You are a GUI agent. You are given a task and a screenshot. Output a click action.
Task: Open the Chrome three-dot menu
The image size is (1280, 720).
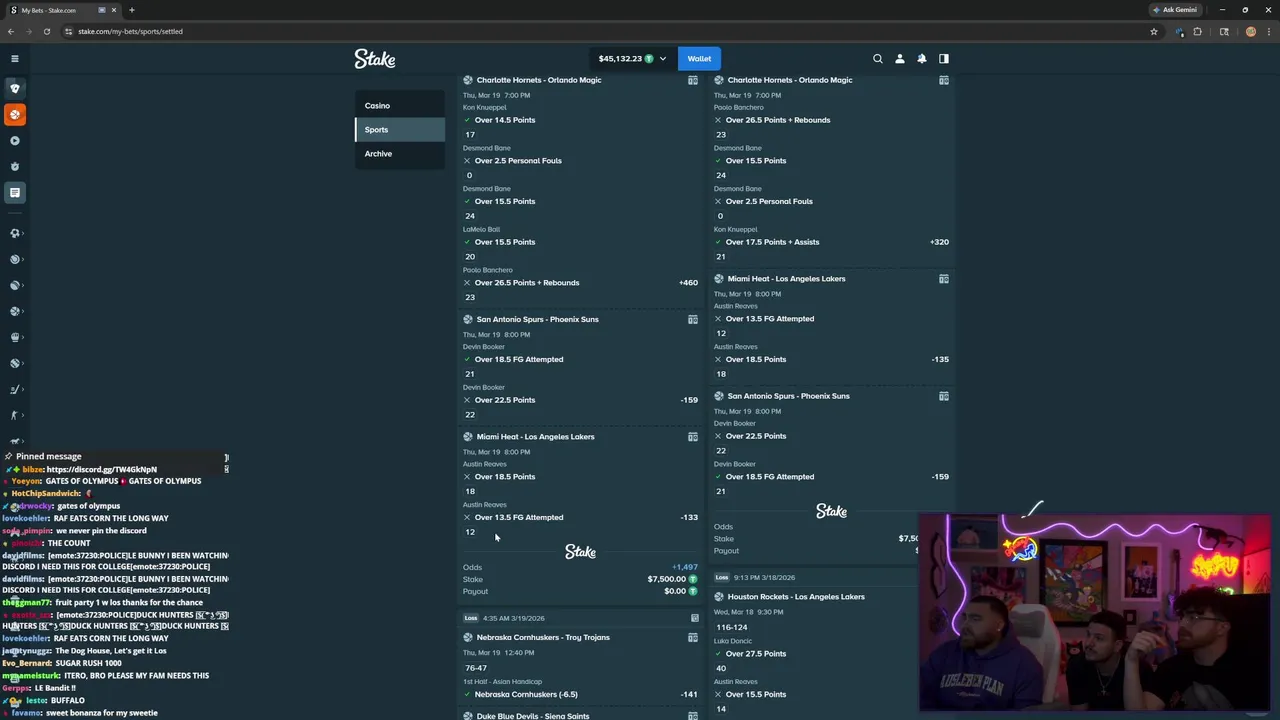(x=1268, y=31)
